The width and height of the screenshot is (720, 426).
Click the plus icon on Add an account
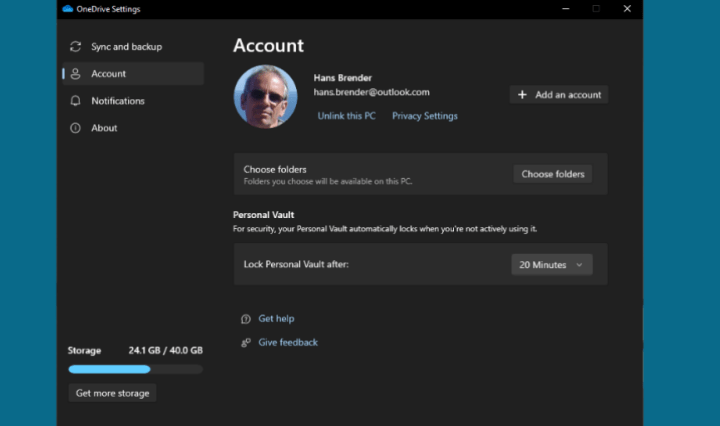pos(522,95)
